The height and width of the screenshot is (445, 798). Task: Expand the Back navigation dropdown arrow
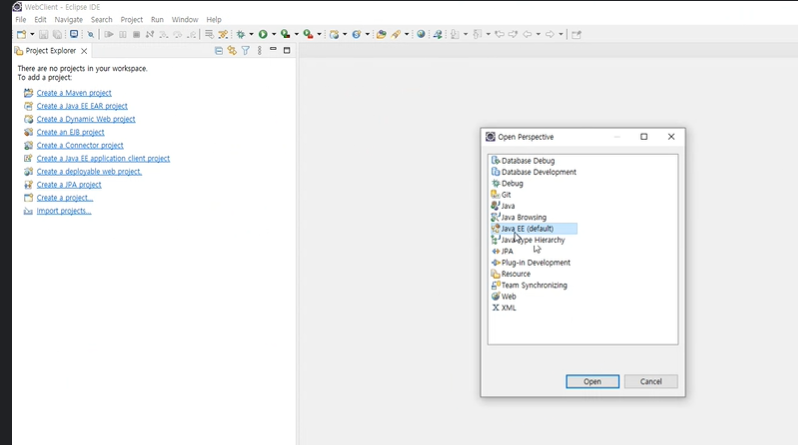click(538, 35)
